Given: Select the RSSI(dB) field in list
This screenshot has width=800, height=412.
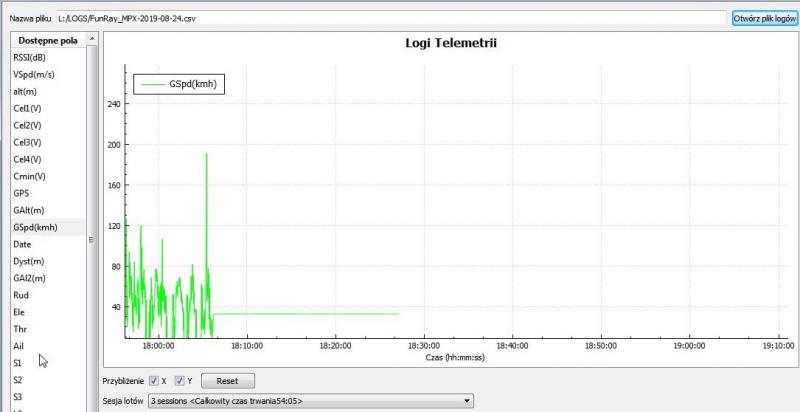Looking at the screenshot, I should 30,58.
